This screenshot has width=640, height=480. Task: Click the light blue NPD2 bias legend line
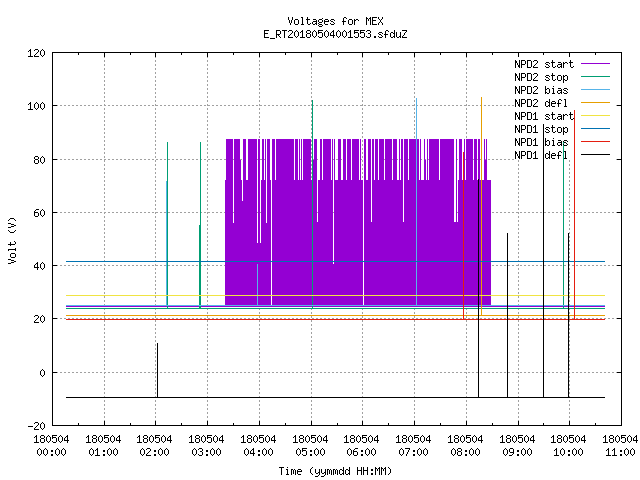(595, 90)
